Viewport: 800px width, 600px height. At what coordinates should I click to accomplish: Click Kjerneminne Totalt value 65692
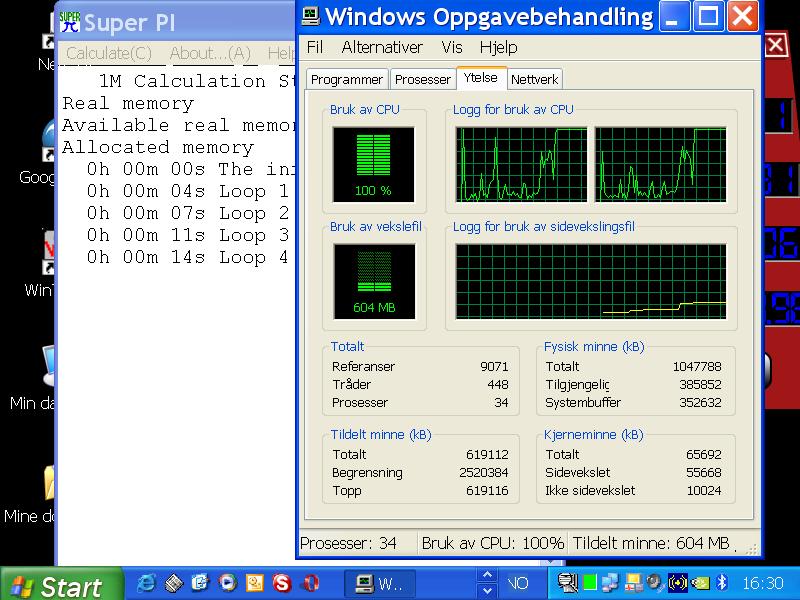(704, 454)
